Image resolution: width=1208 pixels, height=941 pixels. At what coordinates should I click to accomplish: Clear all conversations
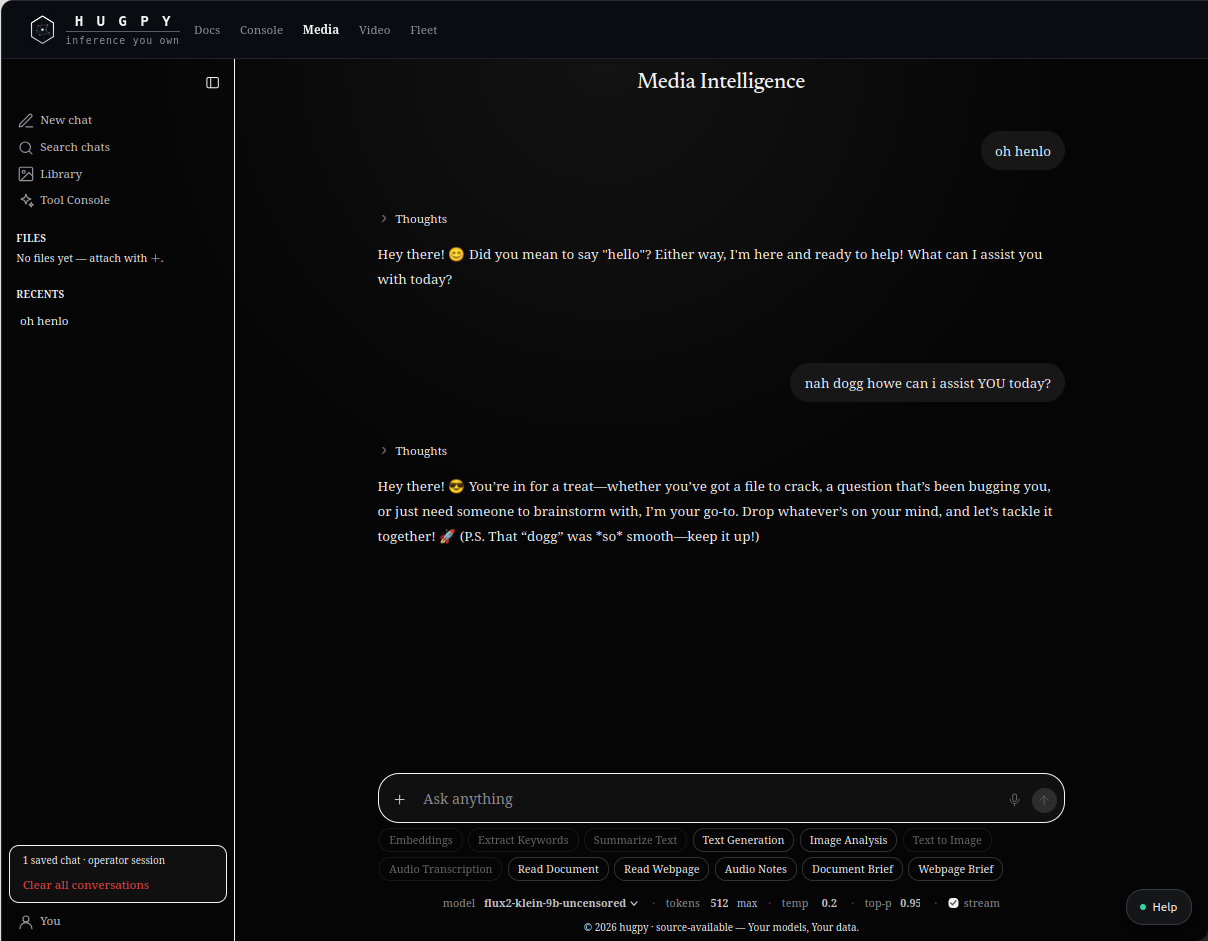pos(86,885)
